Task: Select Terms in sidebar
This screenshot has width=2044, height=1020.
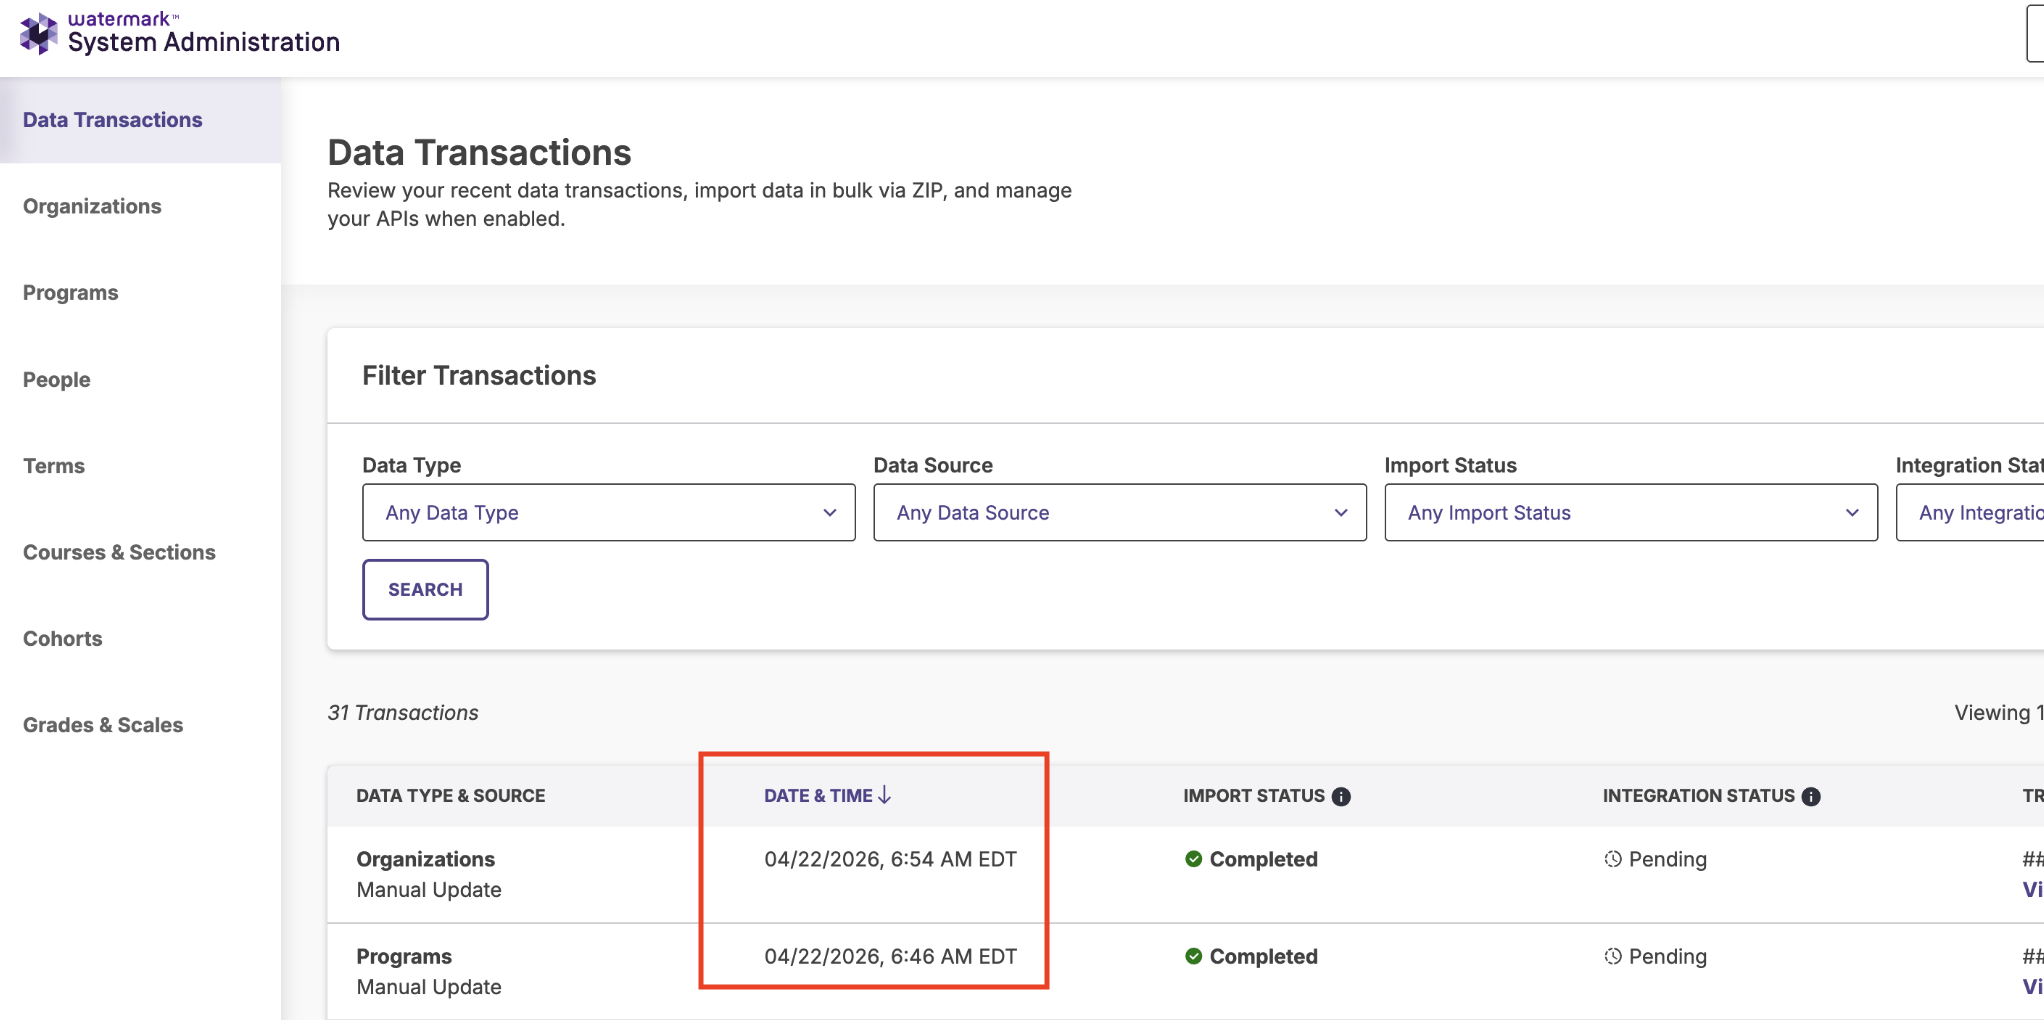Action: click(54, 466)
